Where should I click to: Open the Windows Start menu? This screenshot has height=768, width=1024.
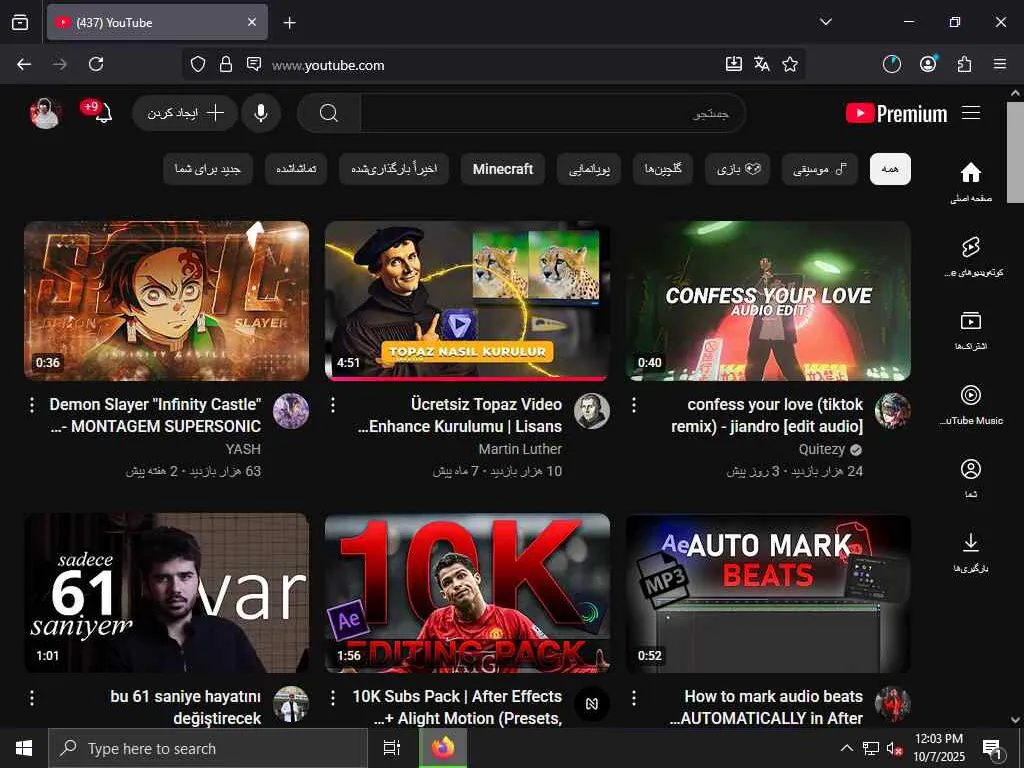24,748
